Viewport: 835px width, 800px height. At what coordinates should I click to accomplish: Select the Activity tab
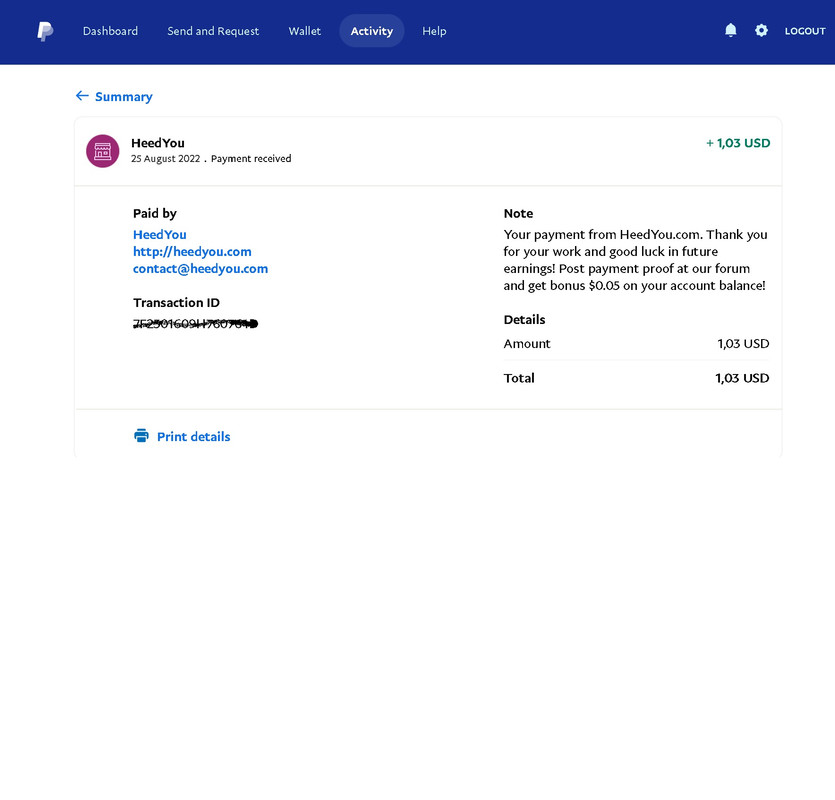point(372,31)
